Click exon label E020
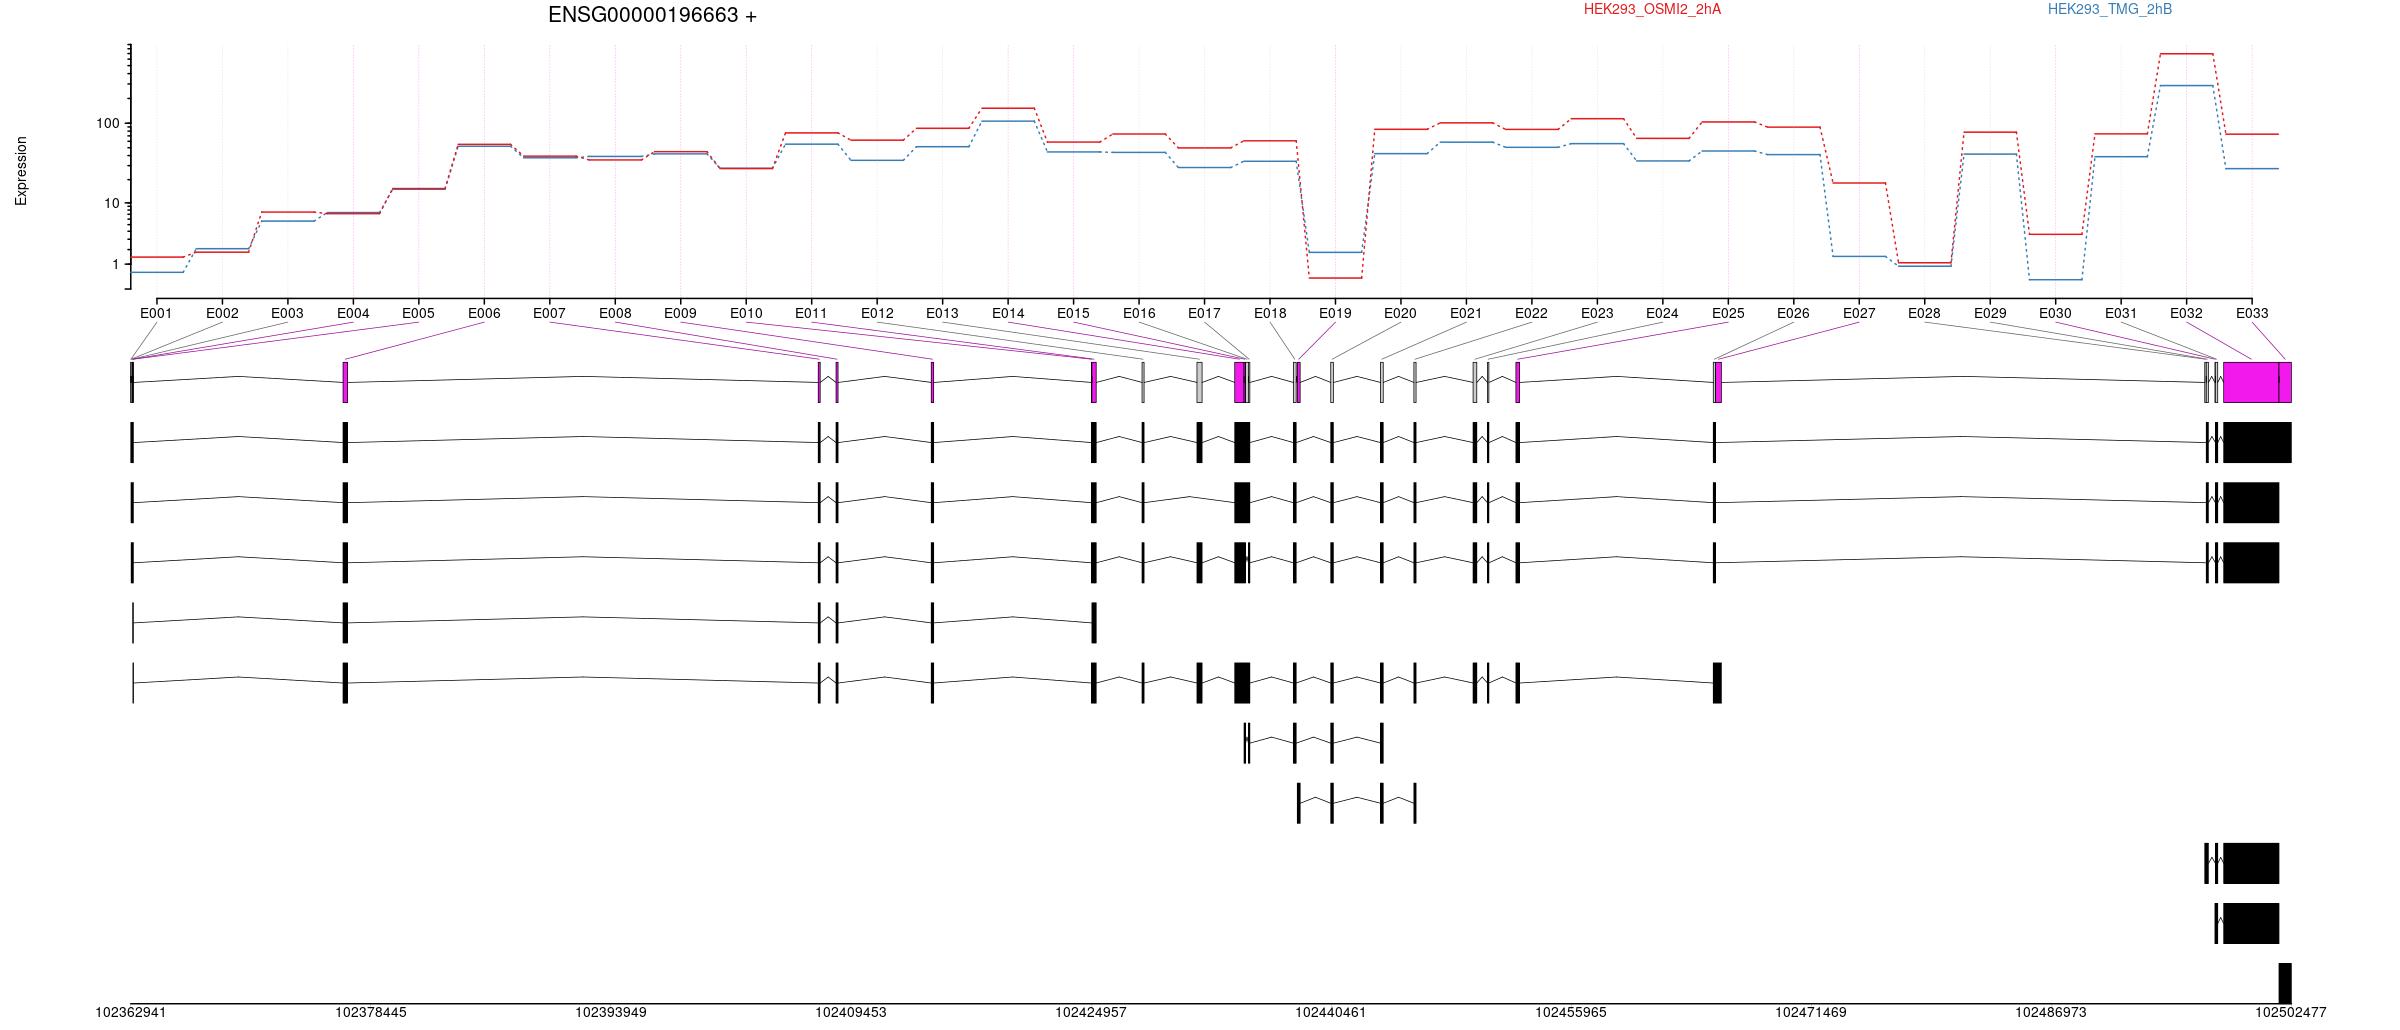 coord(1400,313)
